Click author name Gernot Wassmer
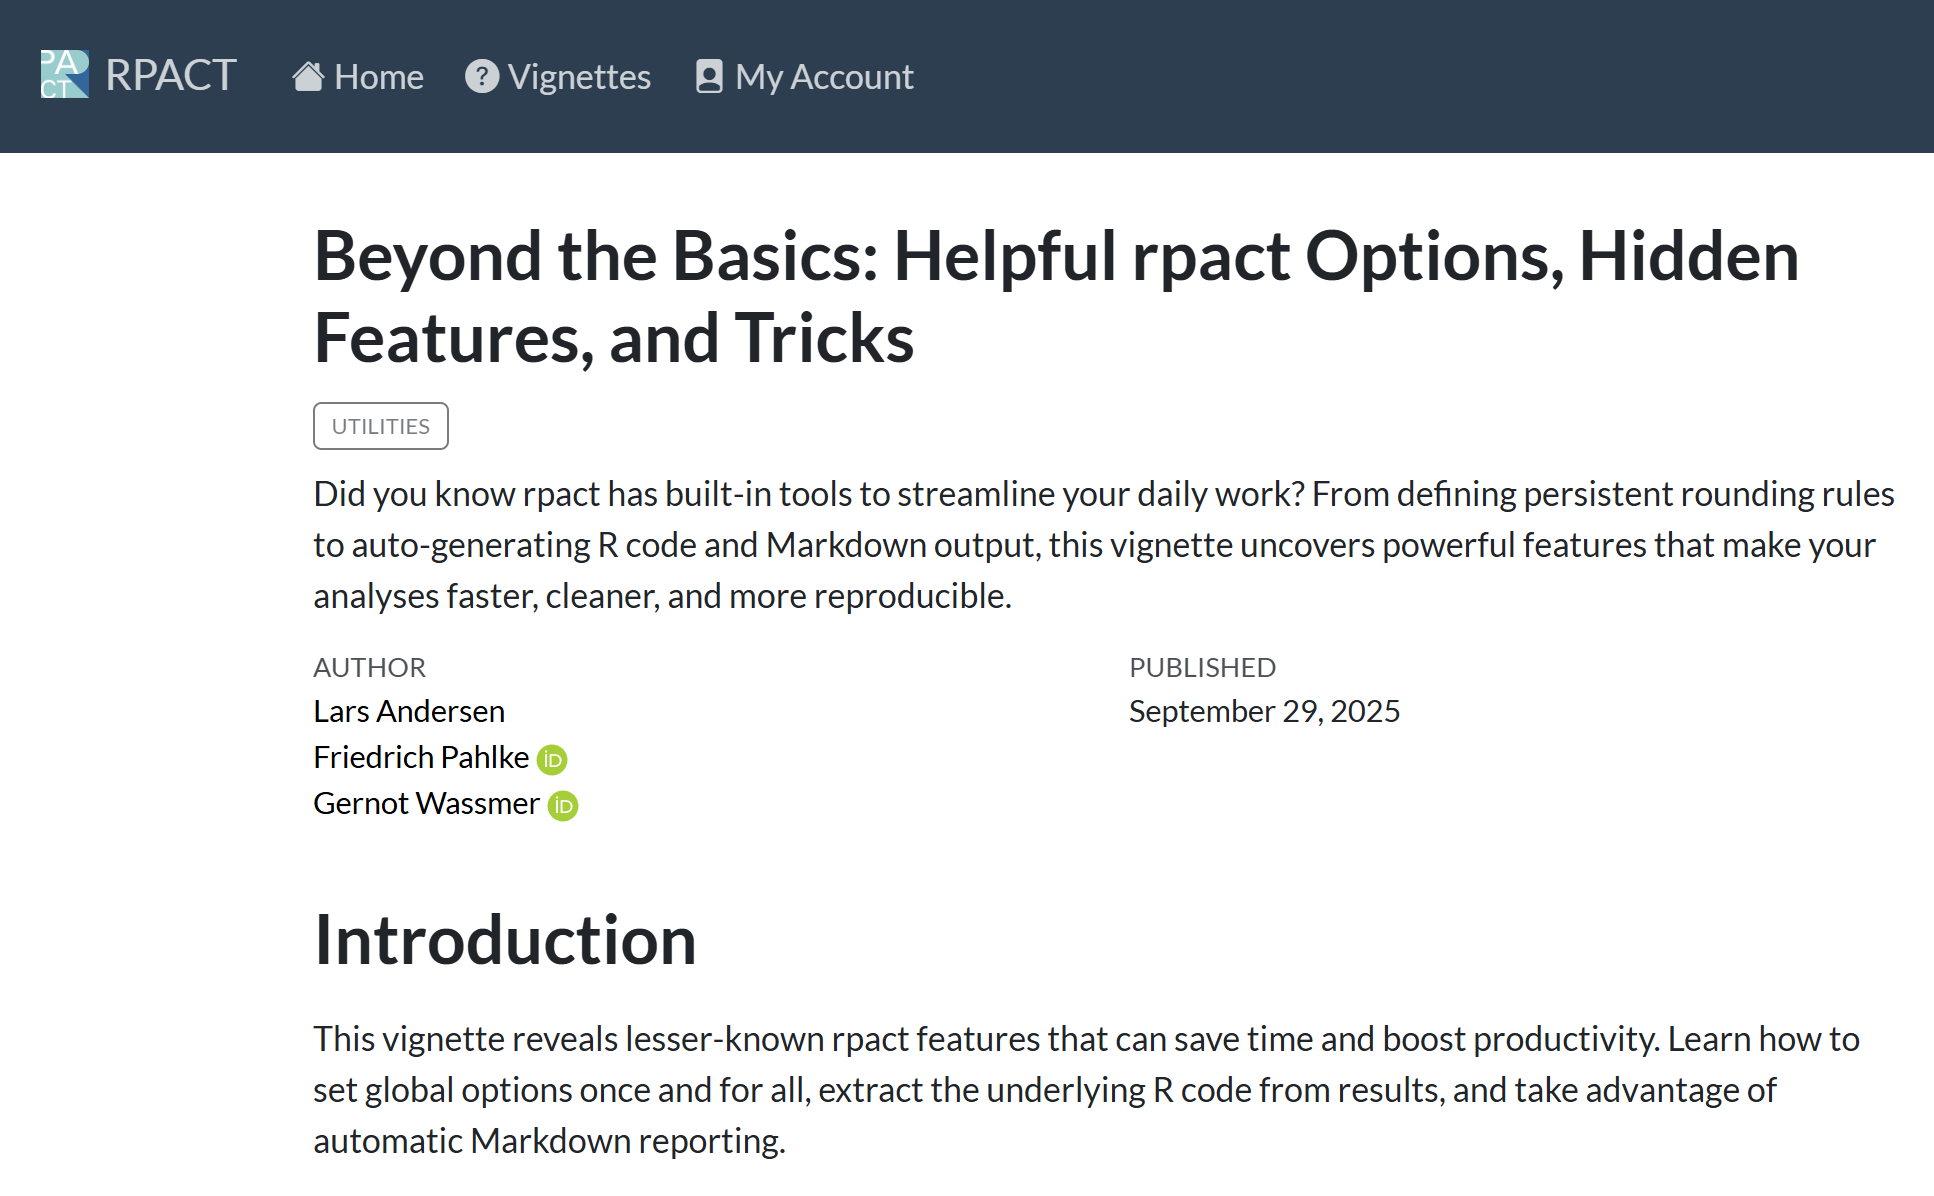The width and height of the screenshot is (1934, 1196). (x=426, y=803)
